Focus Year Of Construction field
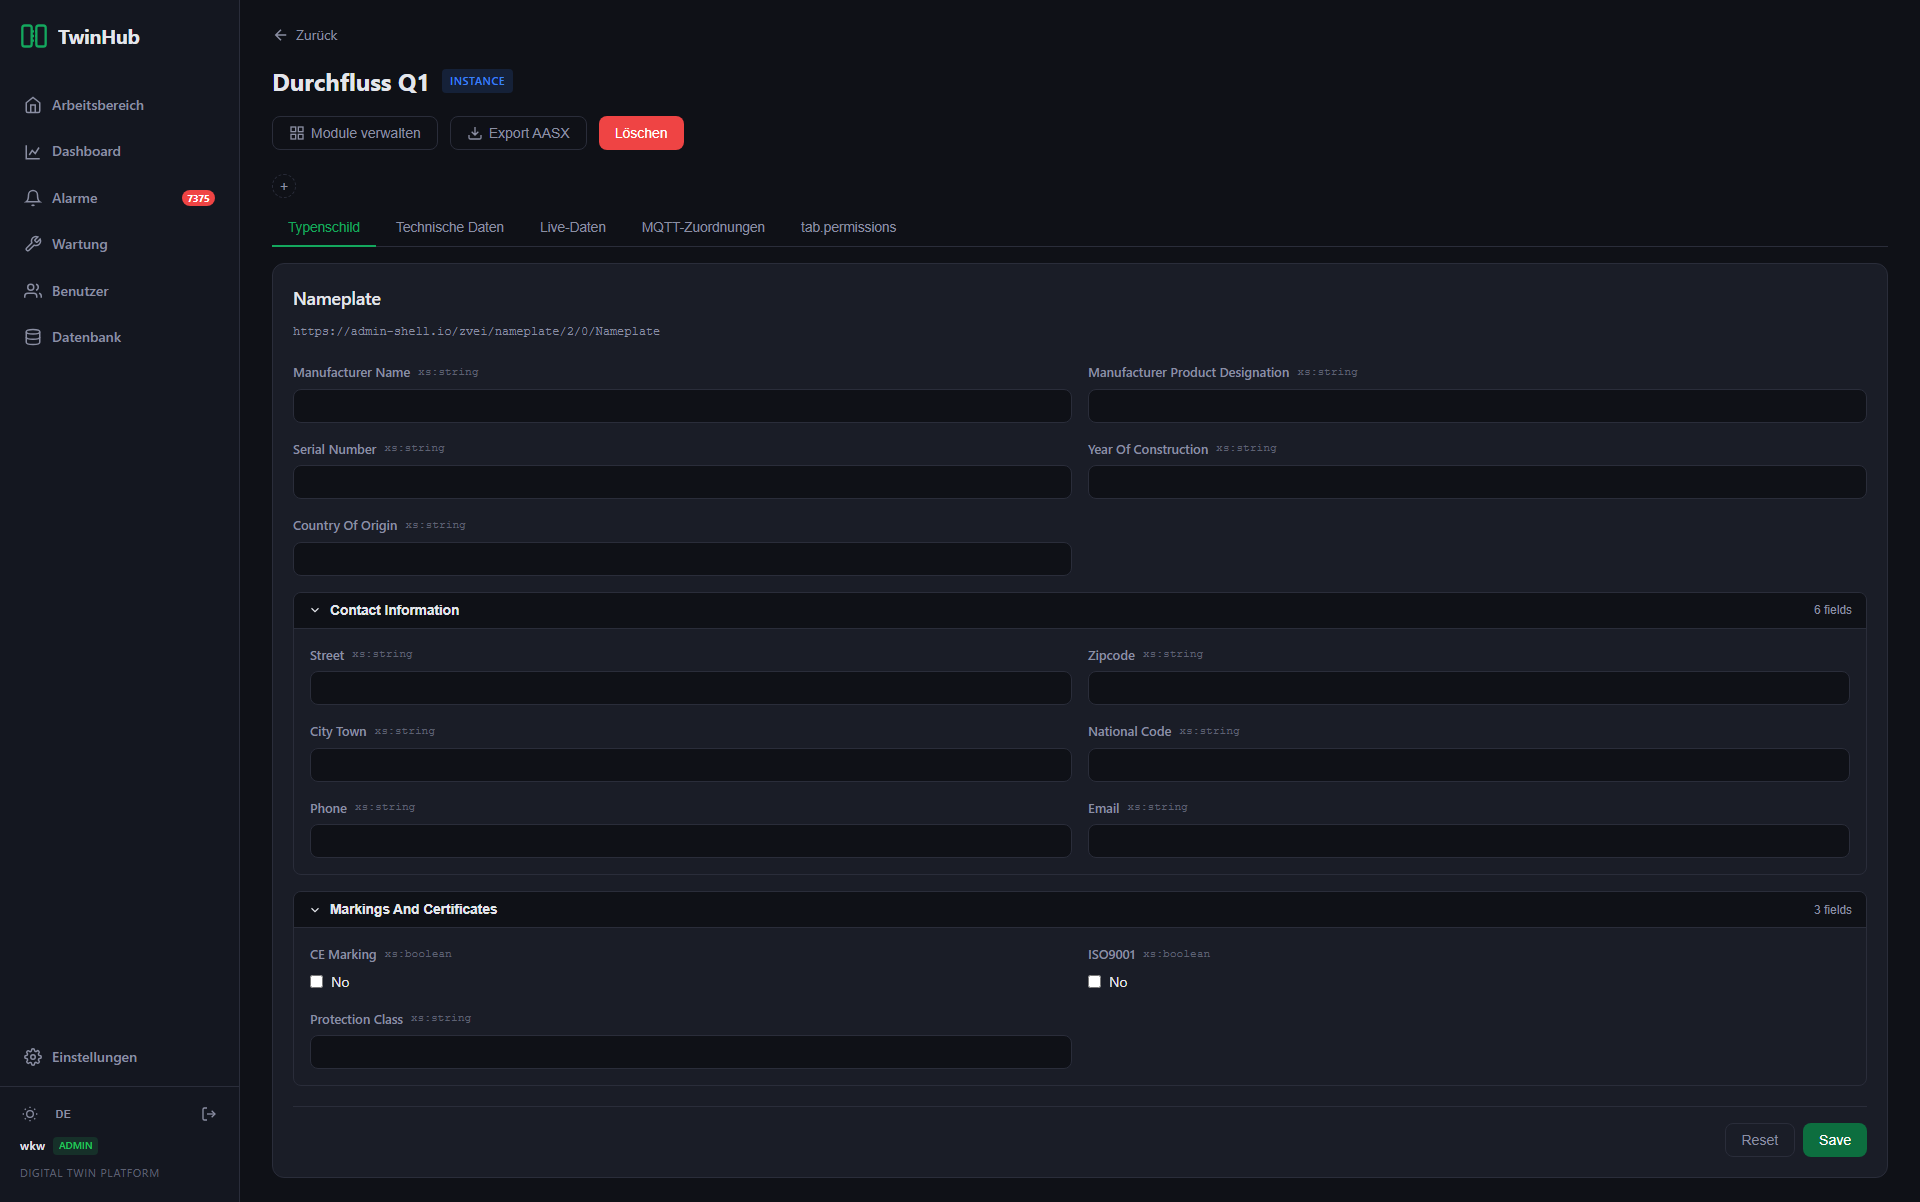The width and height of the screenshot is (1920, 1202). click(1477, 482)
